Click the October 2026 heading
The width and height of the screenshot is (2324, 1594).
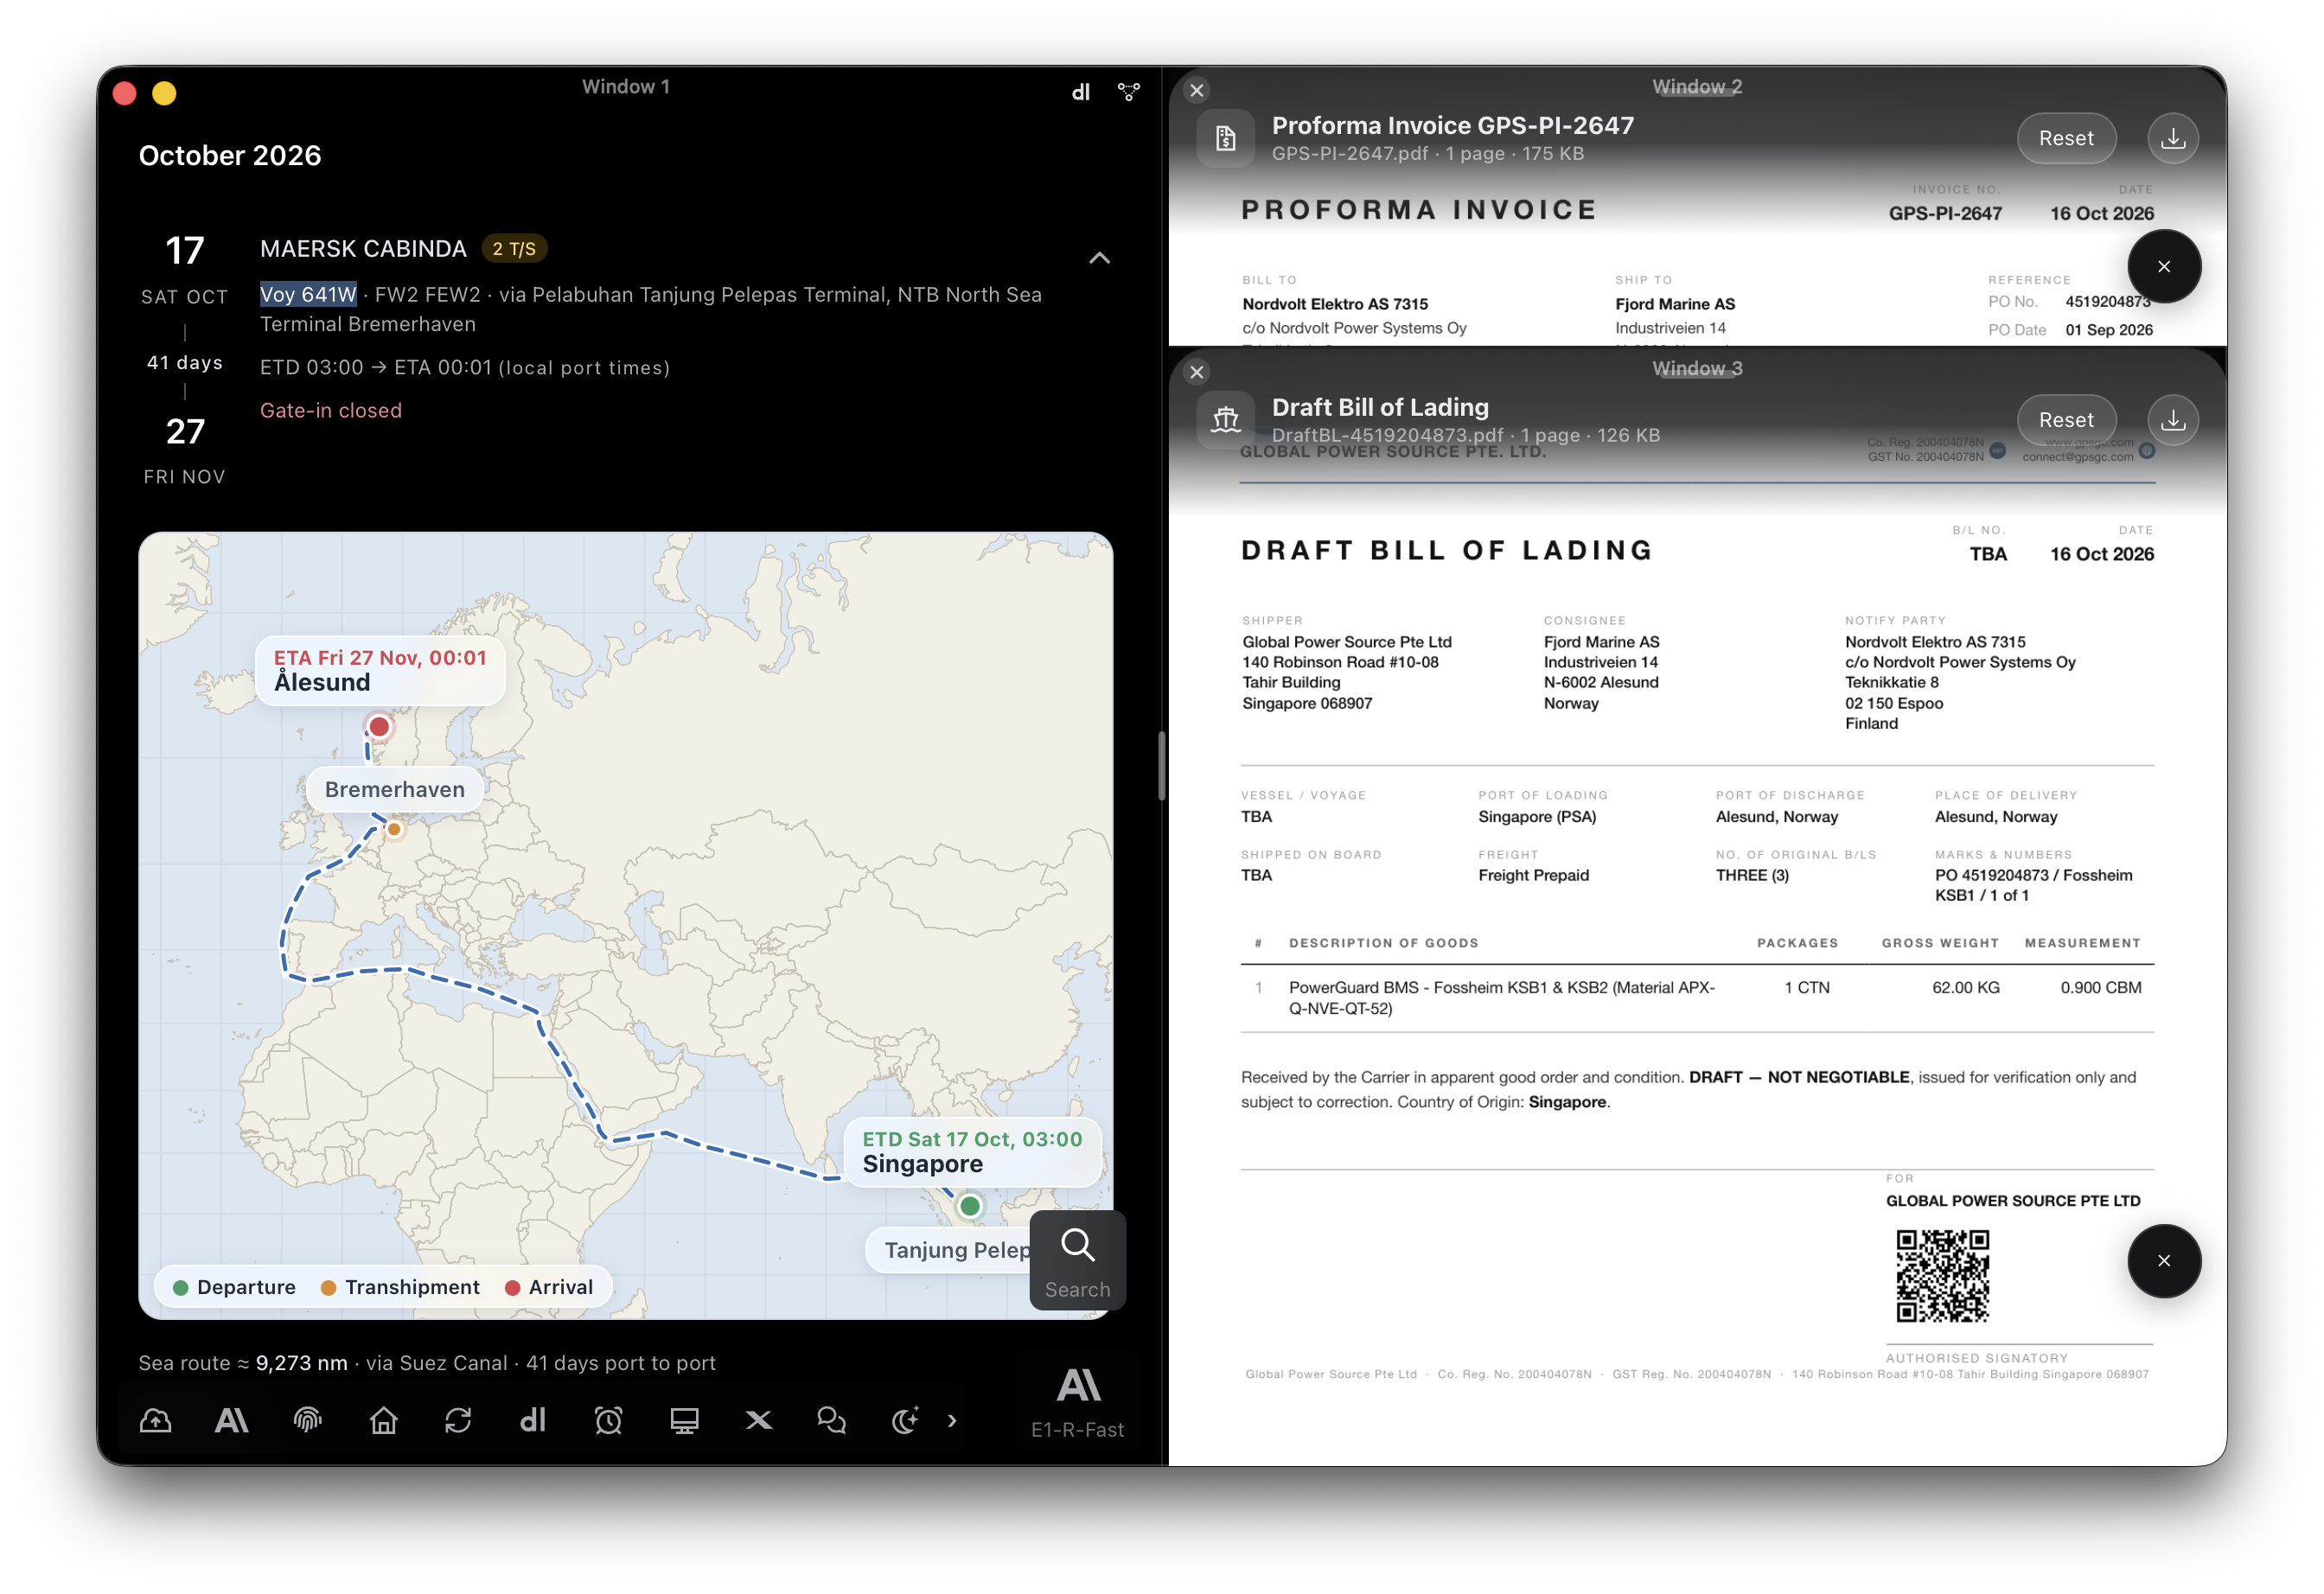[x=230, y=155]
